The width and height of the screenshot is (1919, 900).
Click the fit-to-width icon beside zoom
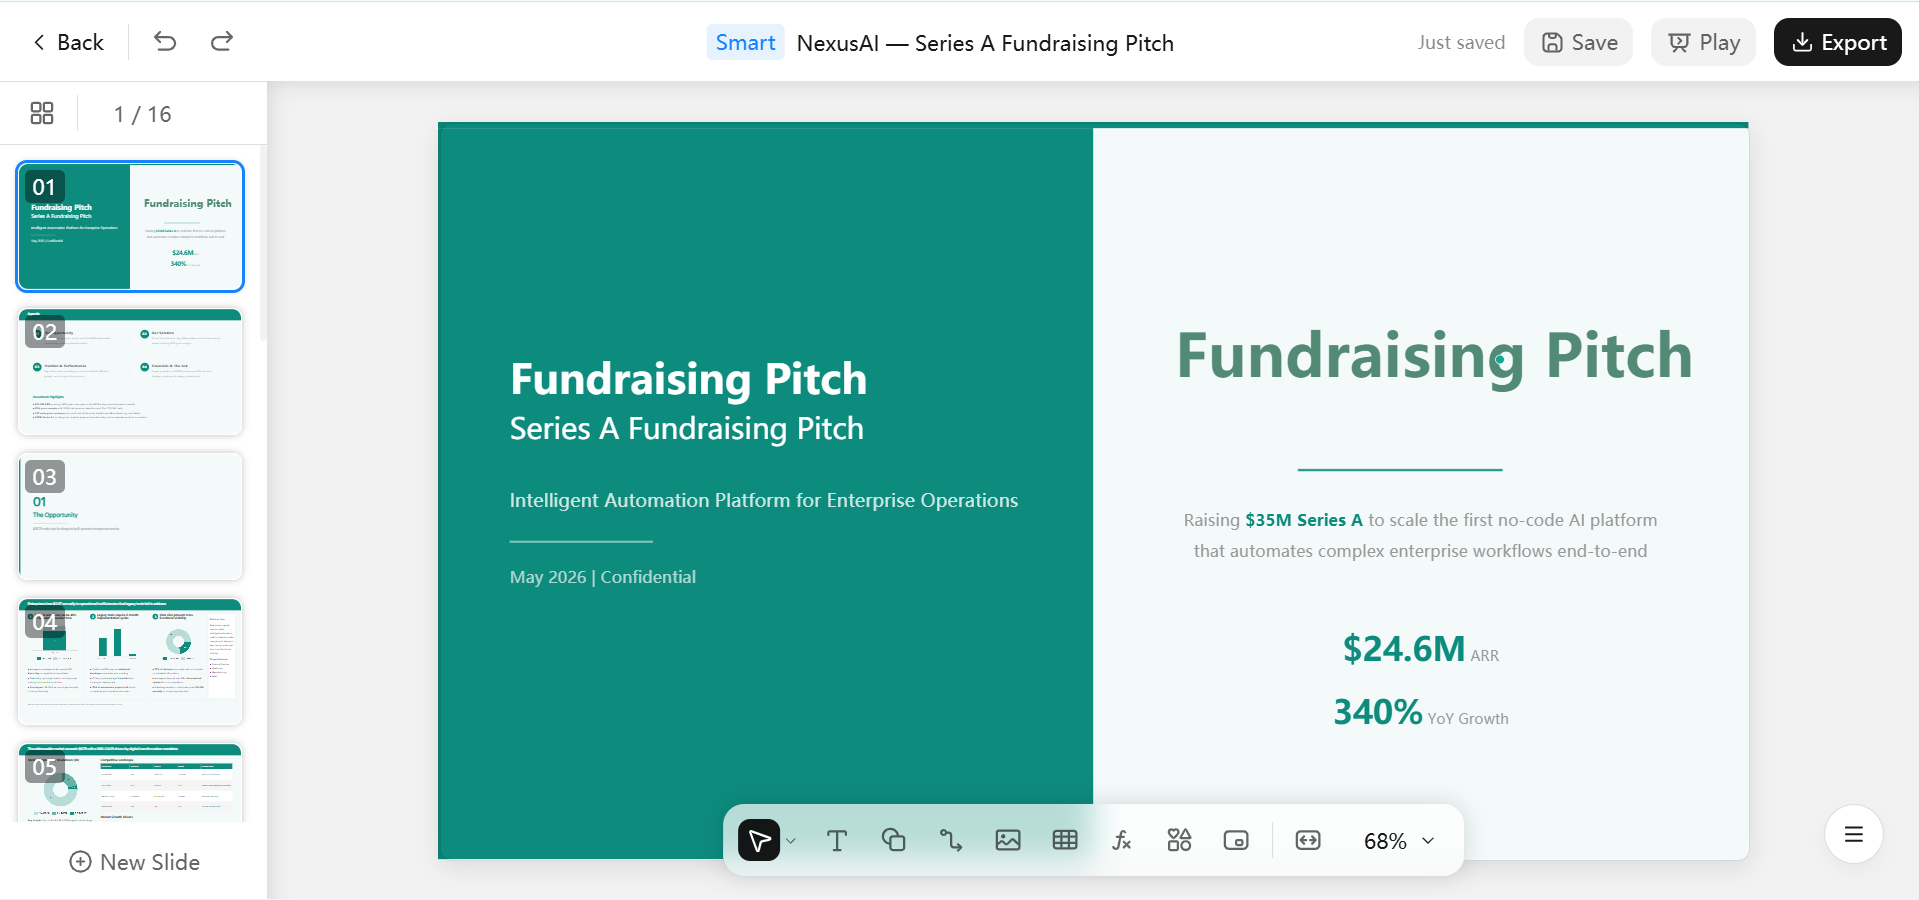1308,840
